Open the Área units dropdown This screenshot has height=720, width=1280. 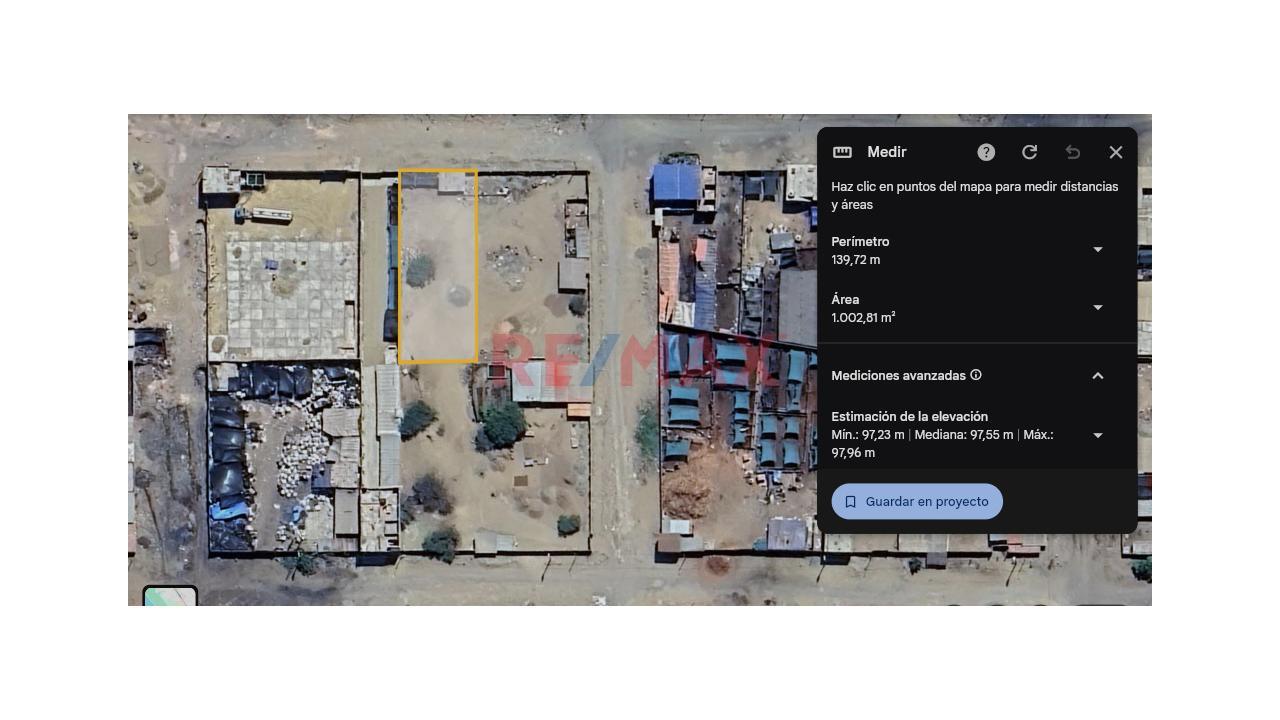[1097, 308]
